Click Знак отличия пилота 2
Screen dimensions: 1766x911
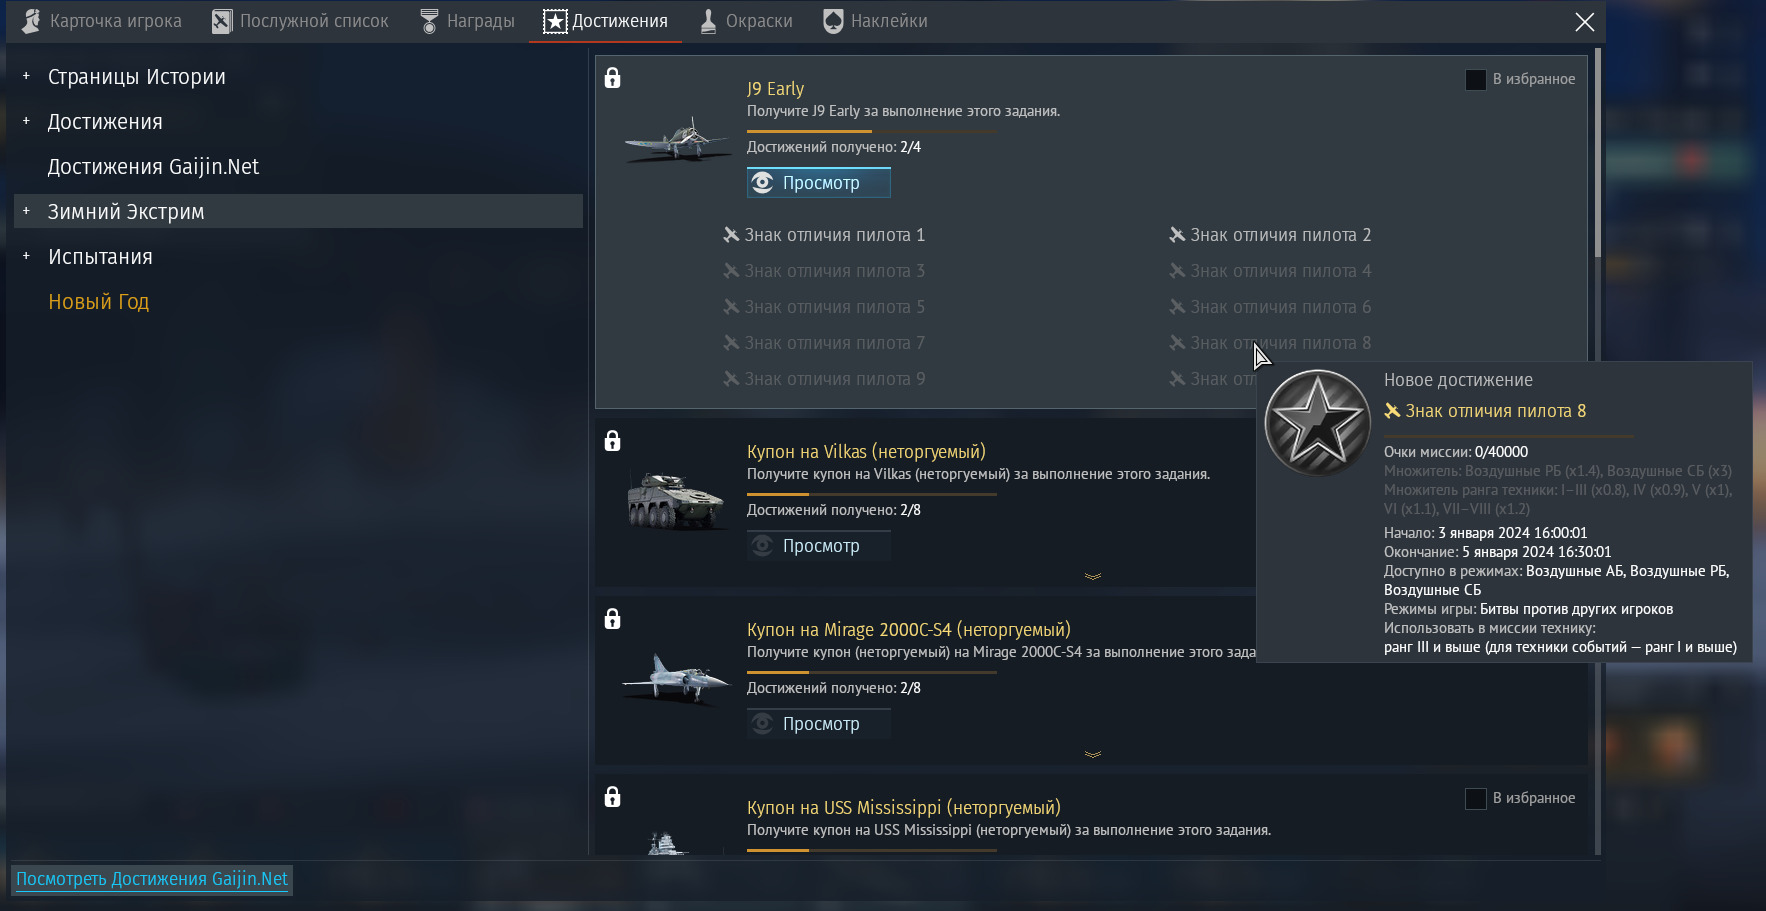click(1280, 235)
